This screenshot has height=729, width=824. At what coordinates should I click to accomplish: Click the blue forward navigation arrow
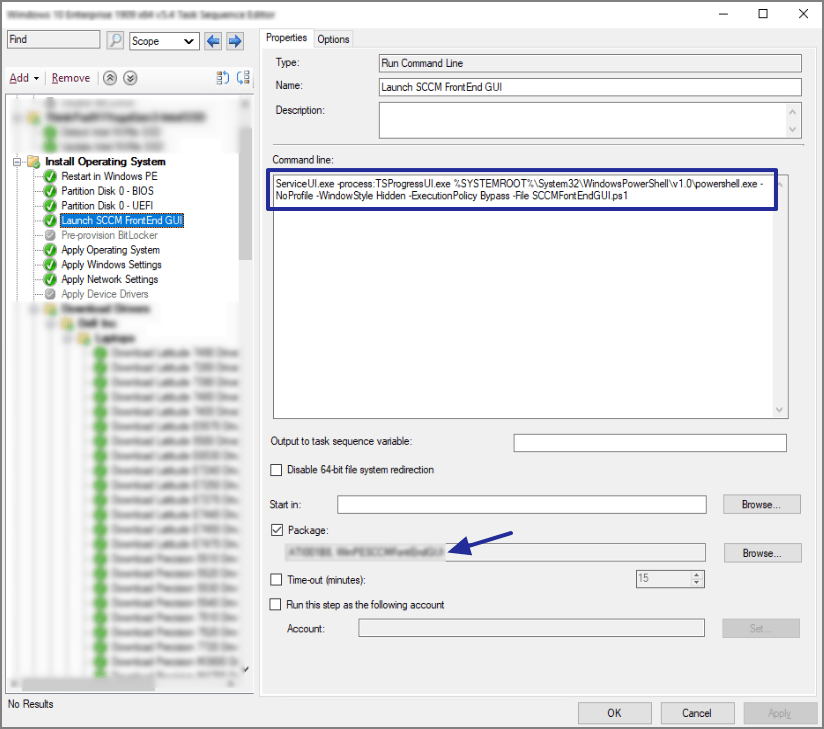tap(233, 40)
